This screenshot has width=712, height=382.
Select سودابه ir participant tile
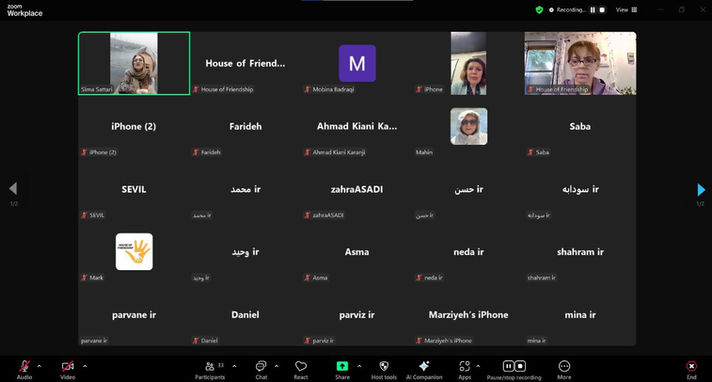(x=580, y=189)
